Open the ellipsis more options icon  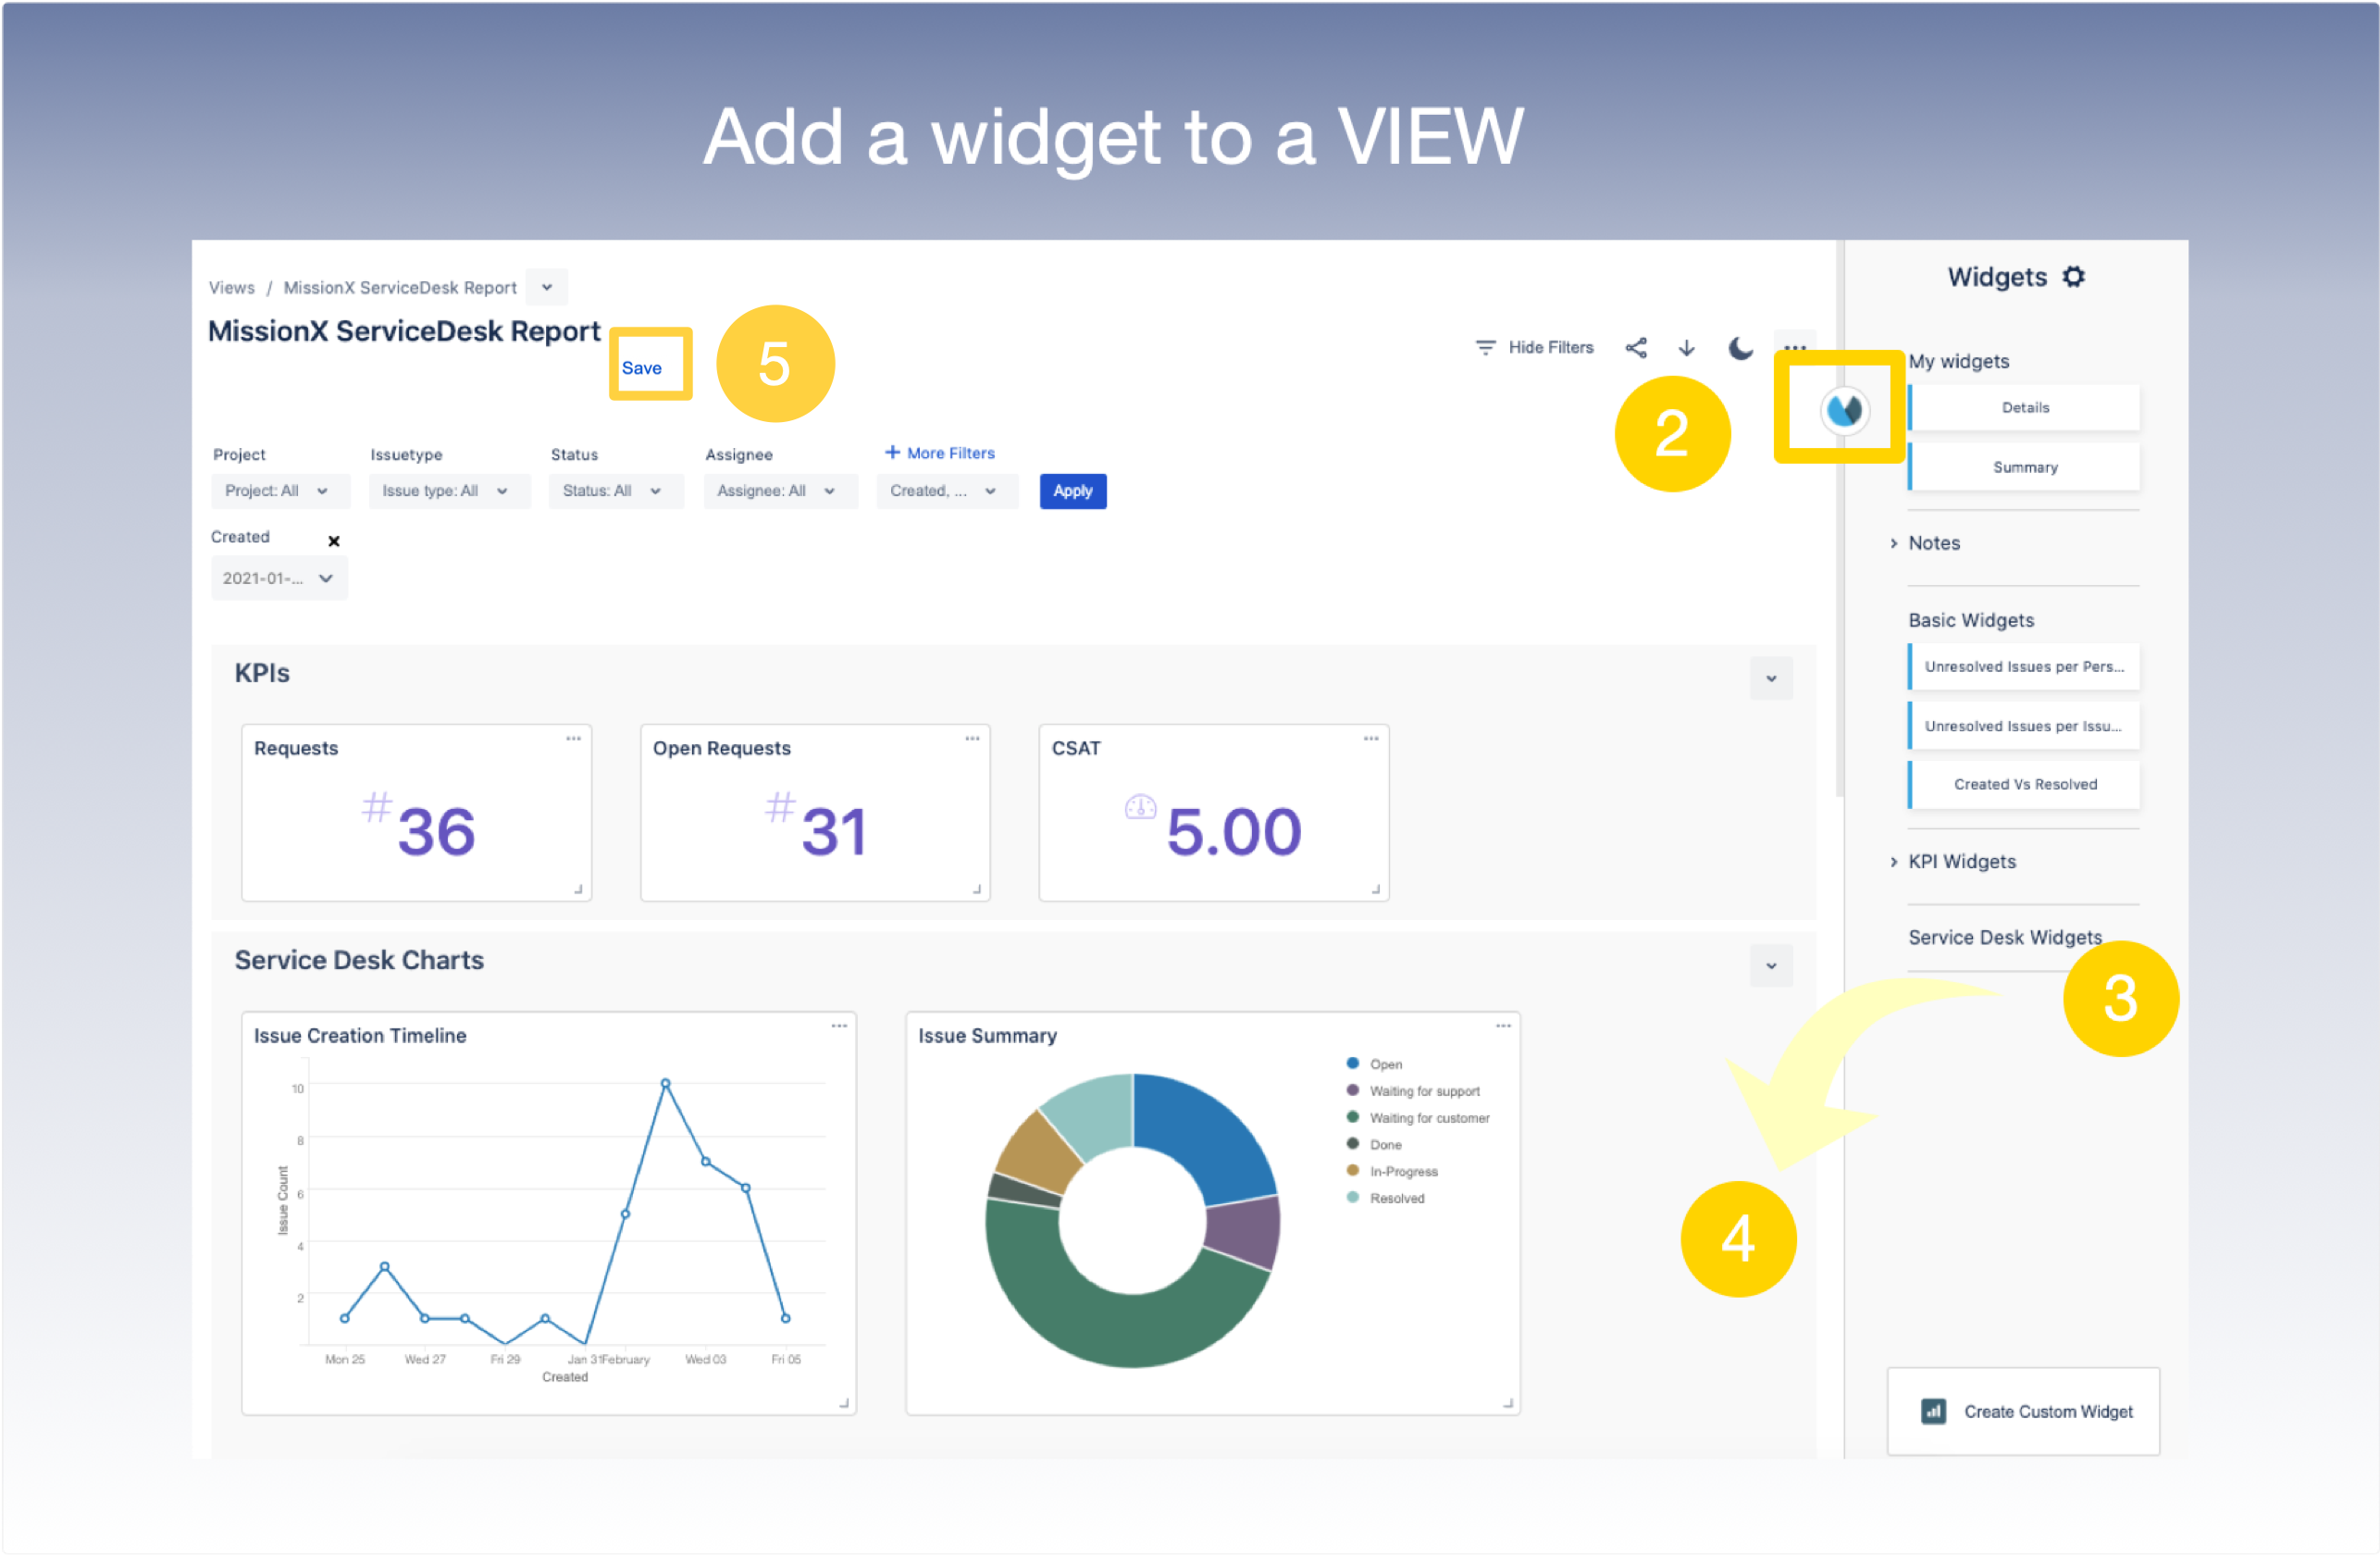(1795, 347)
